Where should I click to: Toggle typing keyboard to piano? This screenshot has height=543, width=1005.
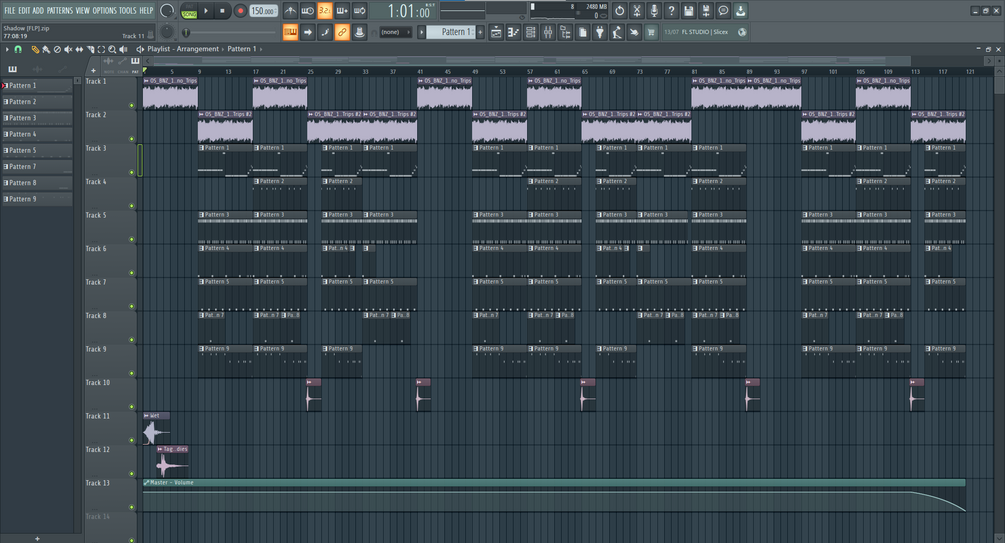coord(290,32)
